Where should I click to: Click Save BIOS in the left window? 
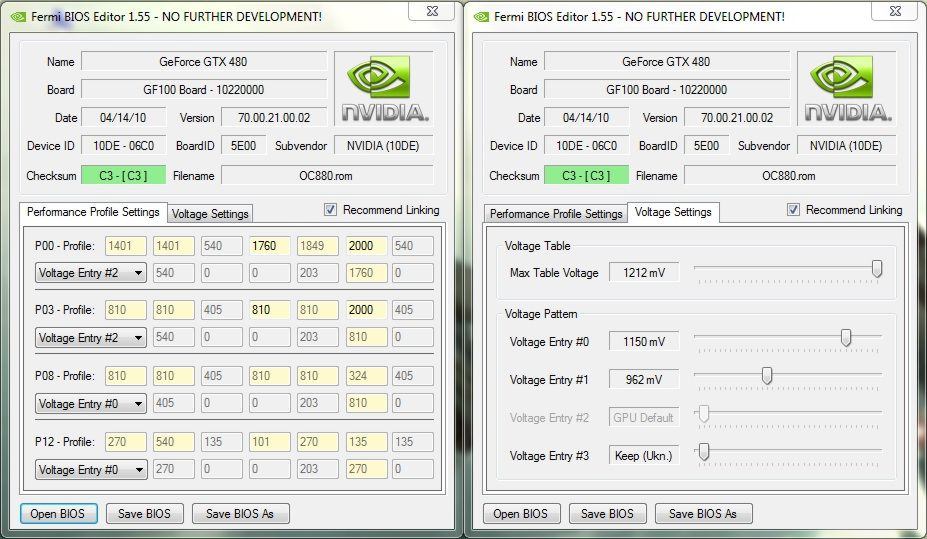click(144, 514)
